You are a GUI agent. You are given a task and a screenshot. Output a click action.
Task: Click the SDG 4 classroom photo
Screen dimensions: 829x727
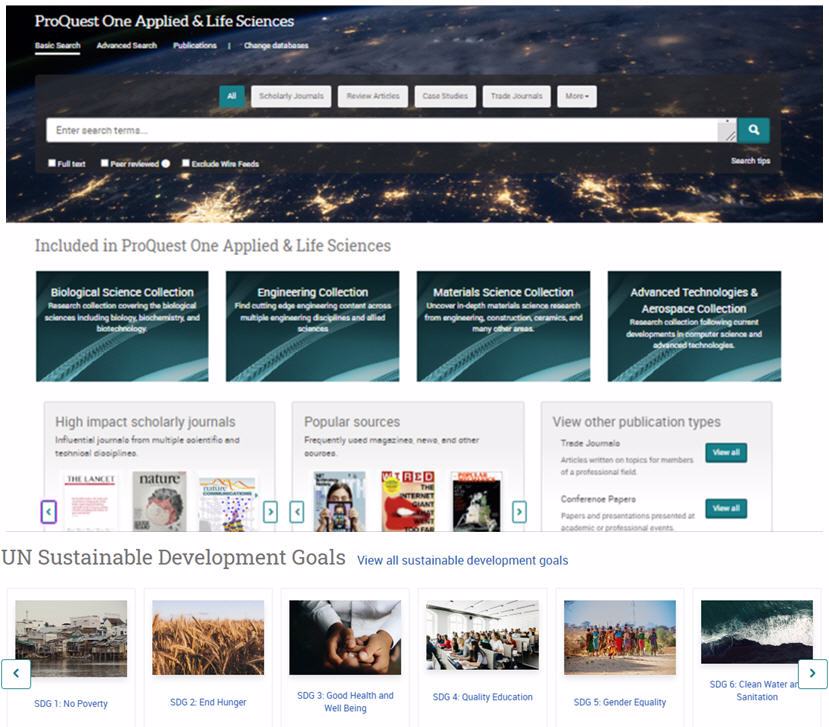[x=482, y=635]
